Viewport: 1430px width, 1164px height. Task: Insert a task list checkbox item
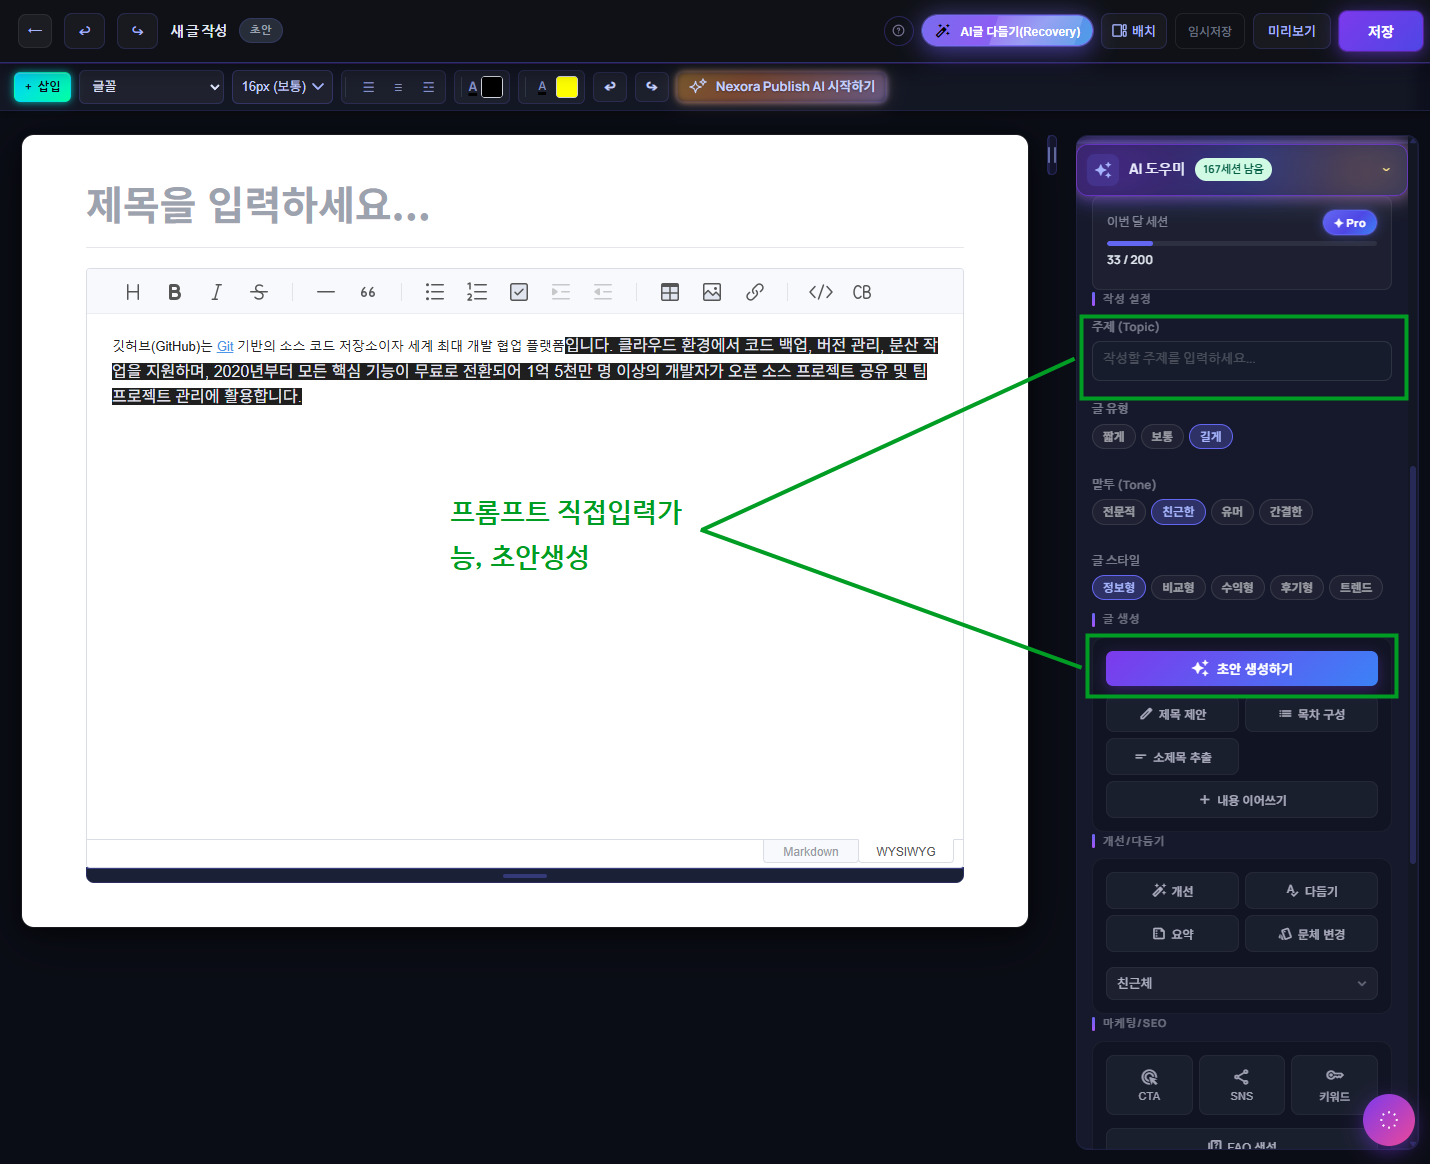pyautogui.click(x=519, y=292)
